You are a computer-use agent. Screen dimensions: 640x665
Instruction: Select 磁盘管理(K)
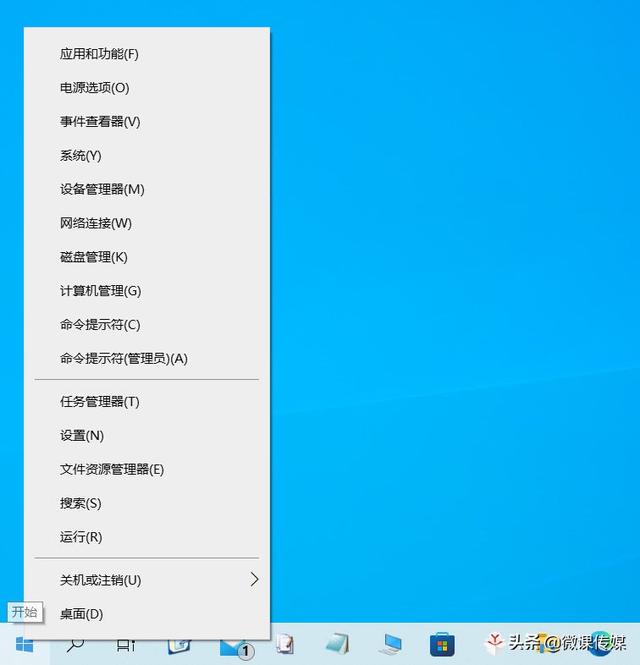(x=147, y=257)
